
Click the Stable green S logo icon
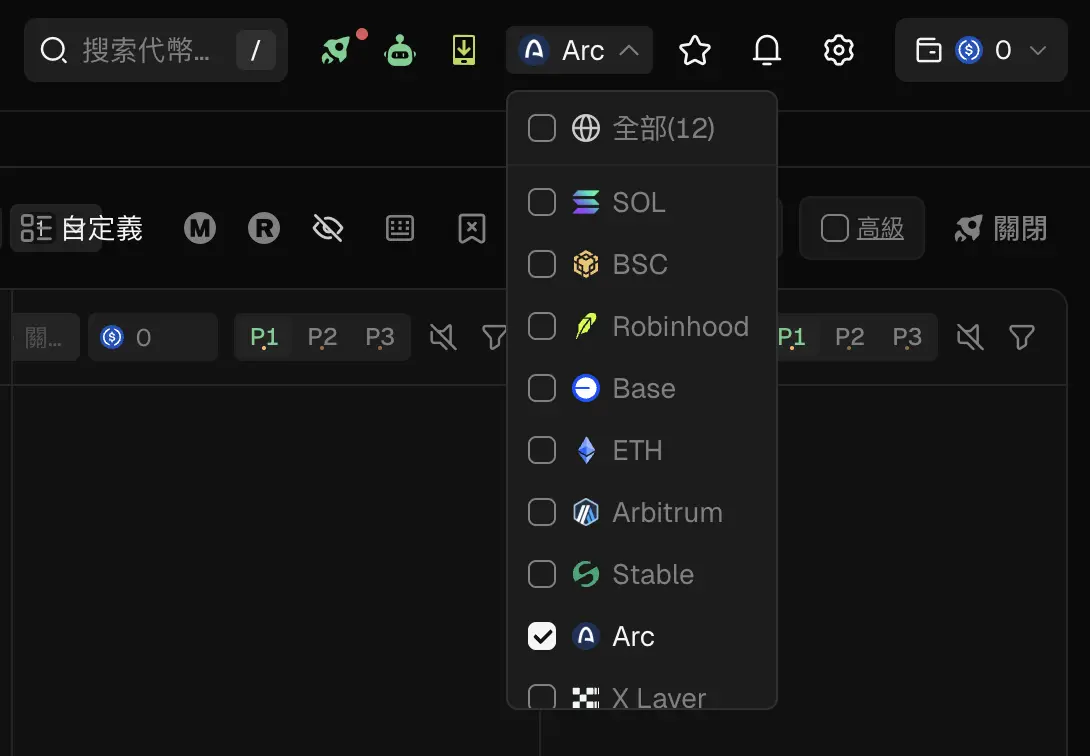[x=585, y=574]
